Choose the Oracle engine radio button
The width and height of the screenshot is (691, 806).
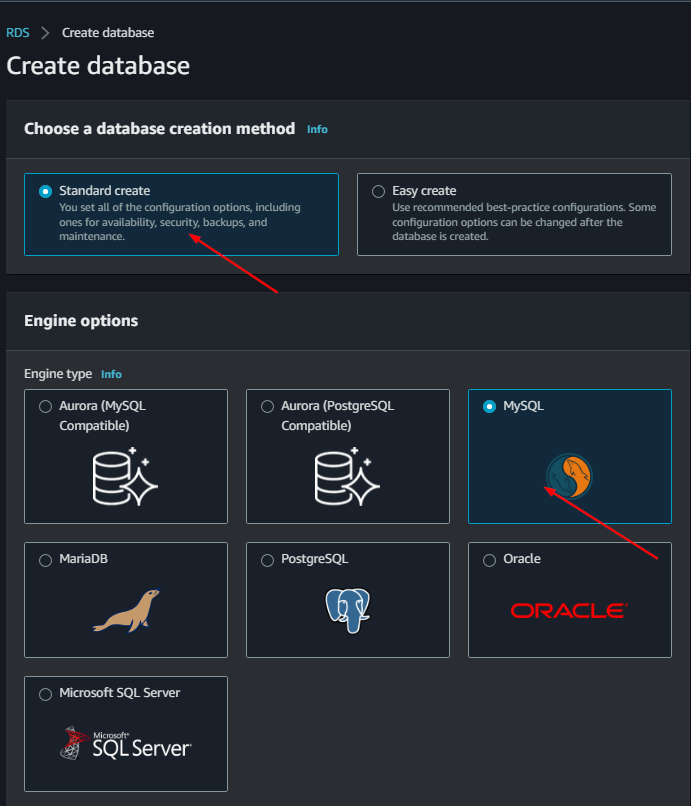(x=489, y=560)
